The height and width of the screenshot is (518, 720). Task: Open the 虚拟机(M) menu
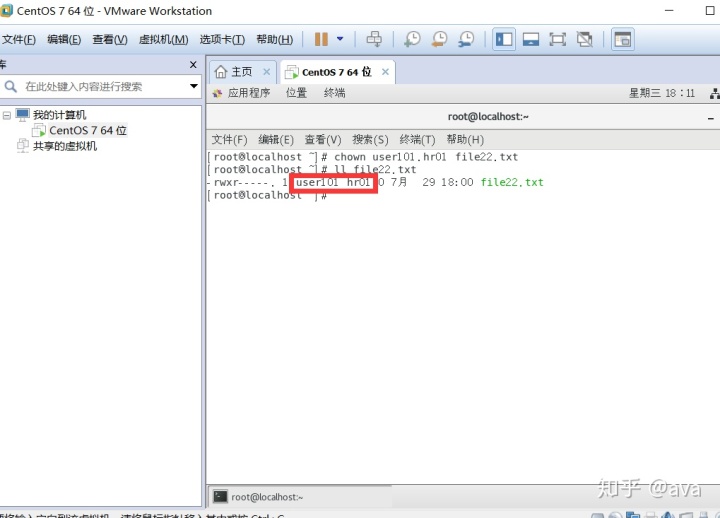163,39
